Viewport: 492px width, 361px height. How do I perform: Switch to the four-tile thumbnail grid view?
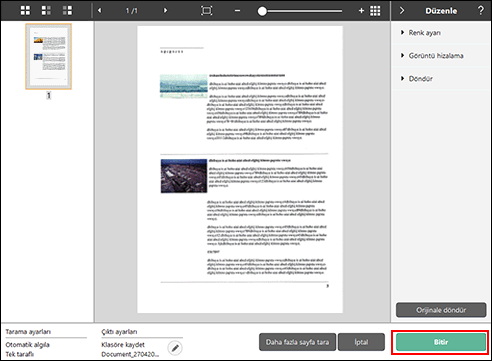(25, 11)
